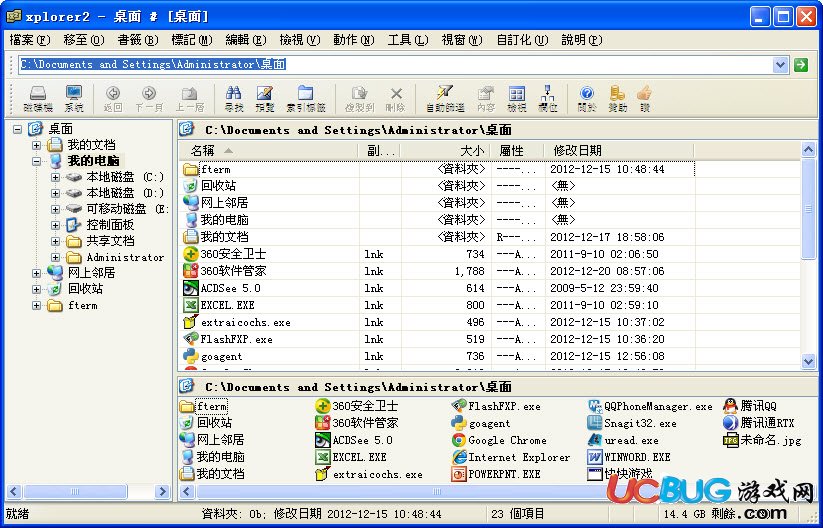Click the donate (贊助) coins icon
The width and height of the screenshot is (823, 528).
pyautogui.click(x=617, y=98)
